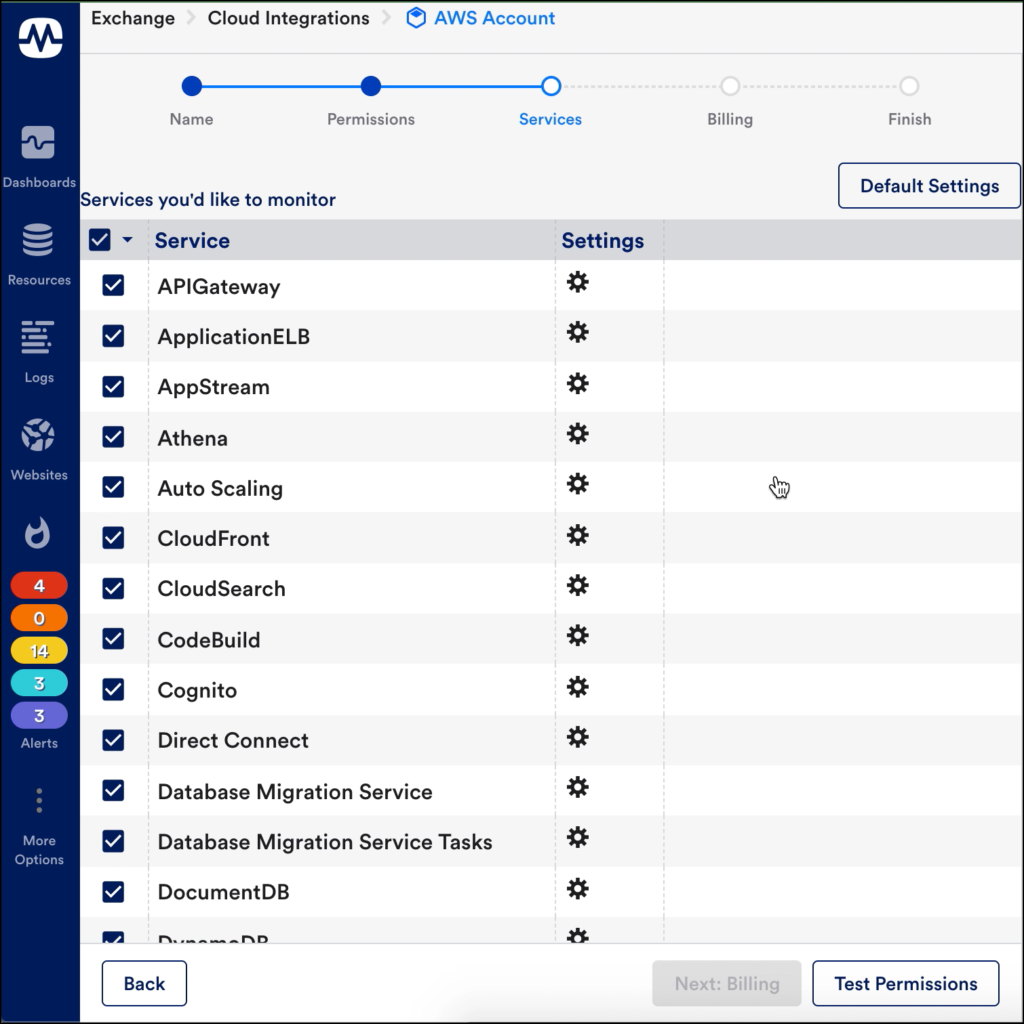Viewport: 1024px width, 1024px height.
Task: Uncheck the Auto Scaling checkbox
Action: point(113,487)
